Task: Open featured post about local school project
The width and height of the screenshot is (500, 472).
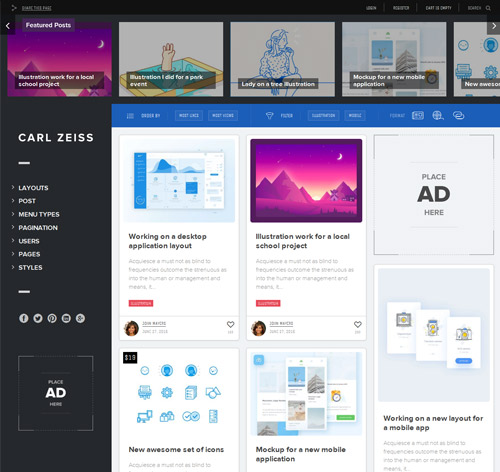Action: (60, 59)
